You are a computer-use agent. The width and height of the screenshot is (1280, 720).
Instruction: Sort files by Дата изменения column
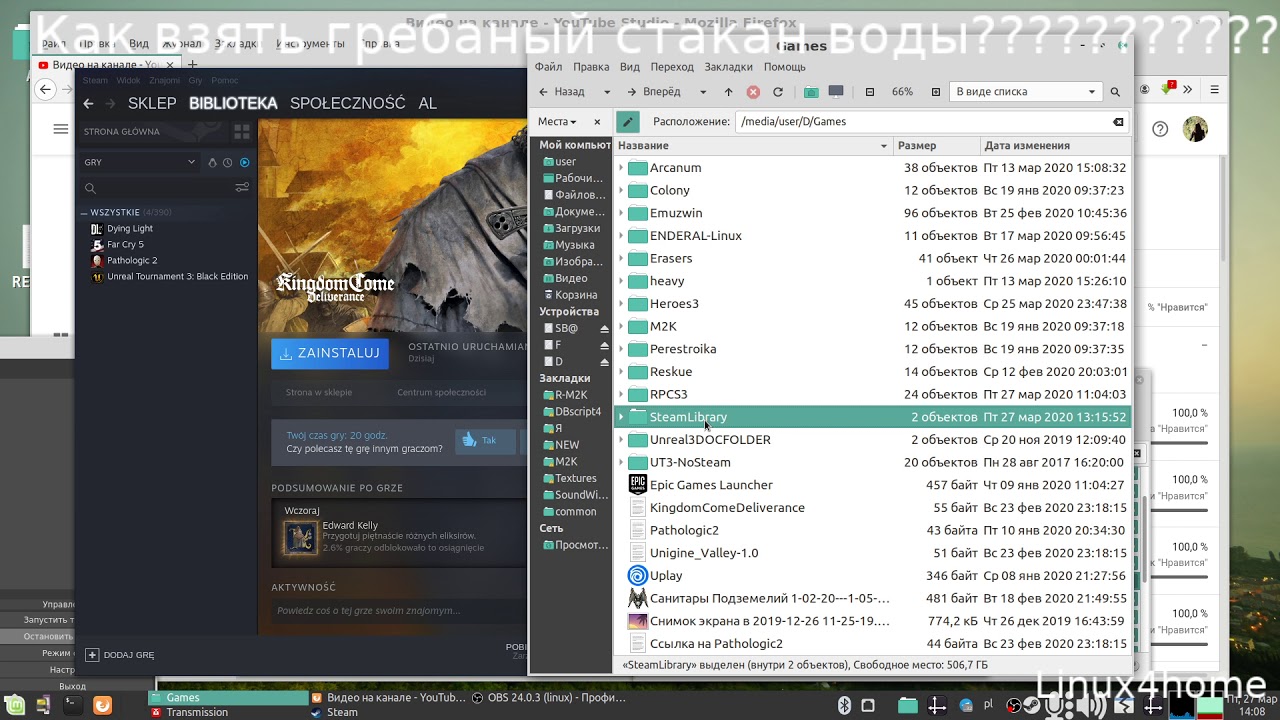[x=1055, y=146]
